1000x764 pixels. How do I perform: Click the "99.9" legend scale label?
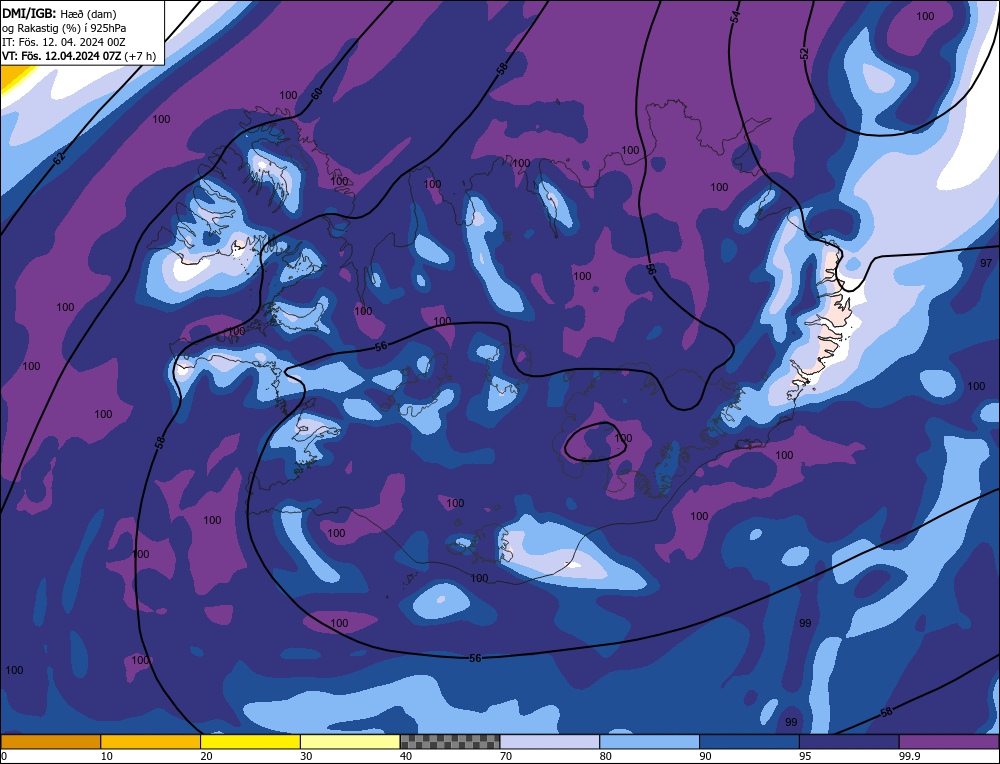tap(909, 756)
